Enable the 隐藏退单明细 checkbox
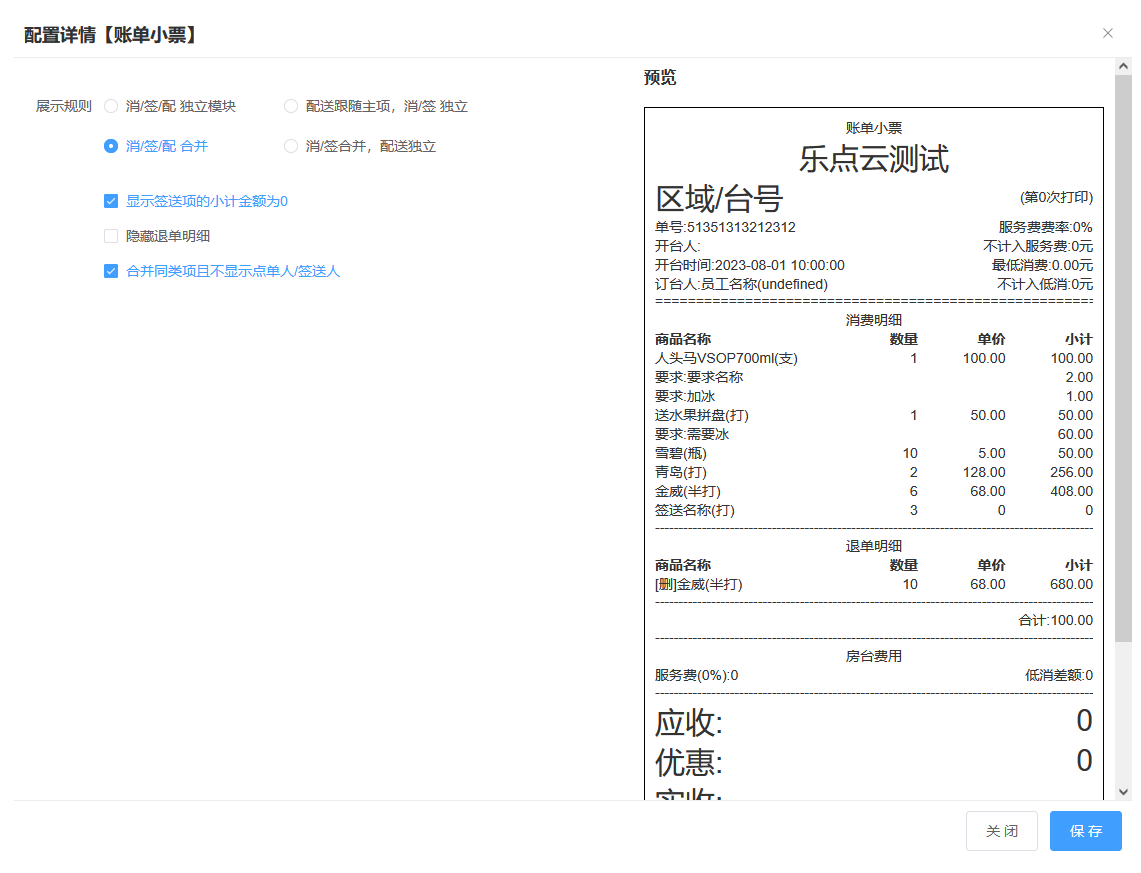This screenshot has width=1141, height=873. click(111, 236)
